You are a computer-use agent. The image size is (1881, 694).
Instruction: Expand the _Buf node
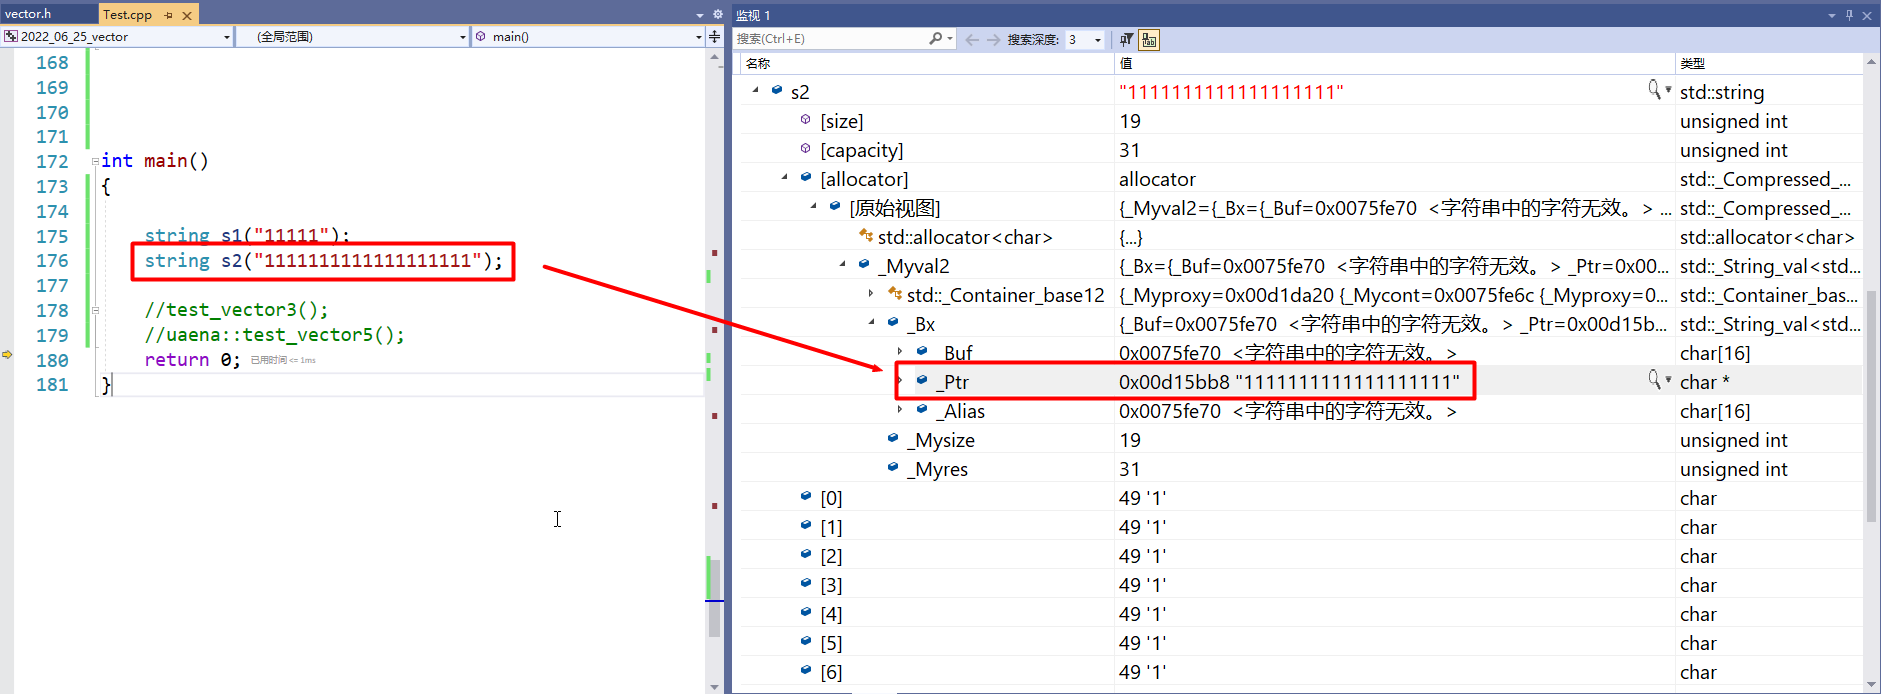900,351
